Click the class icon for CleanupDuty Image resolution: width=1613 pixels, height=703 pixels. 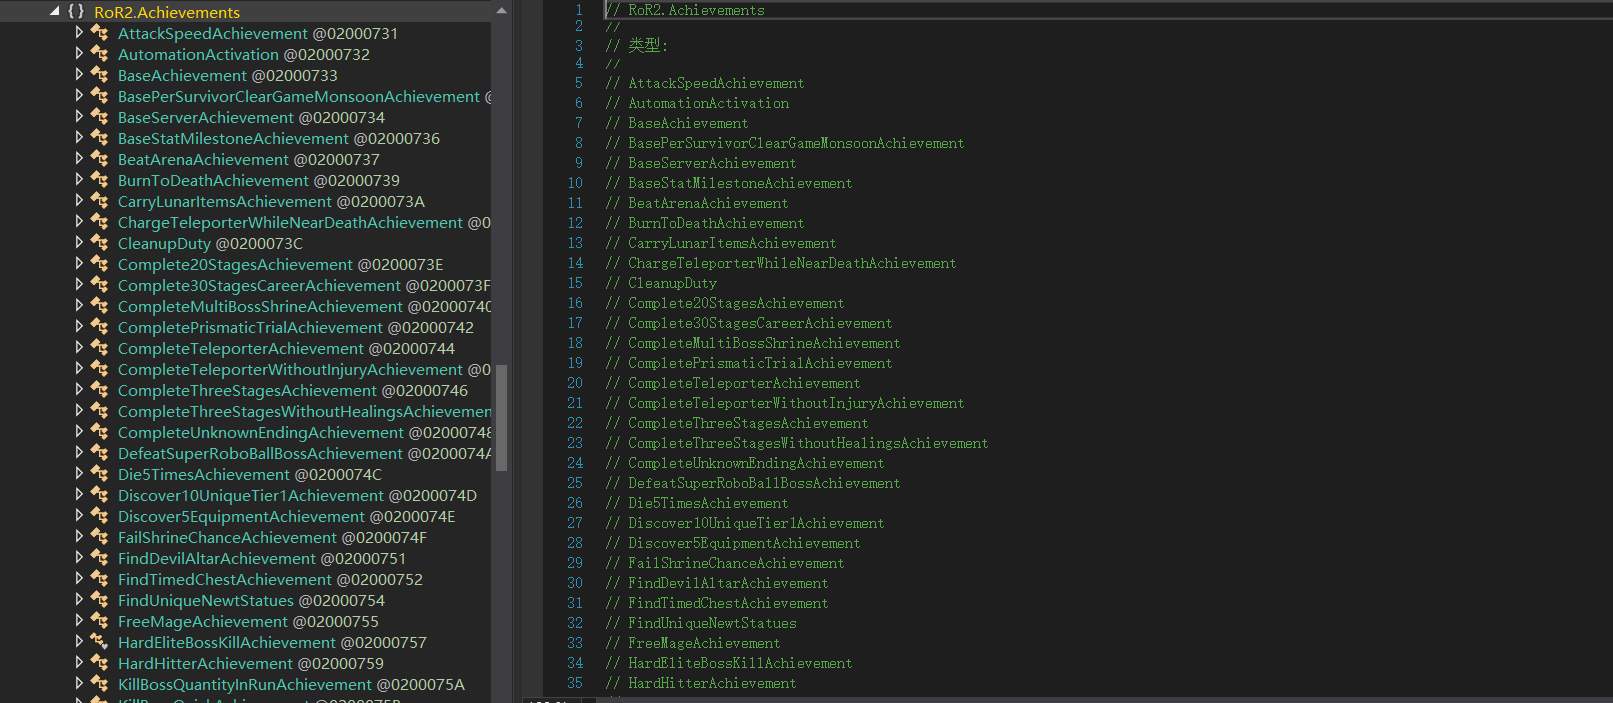99,243
